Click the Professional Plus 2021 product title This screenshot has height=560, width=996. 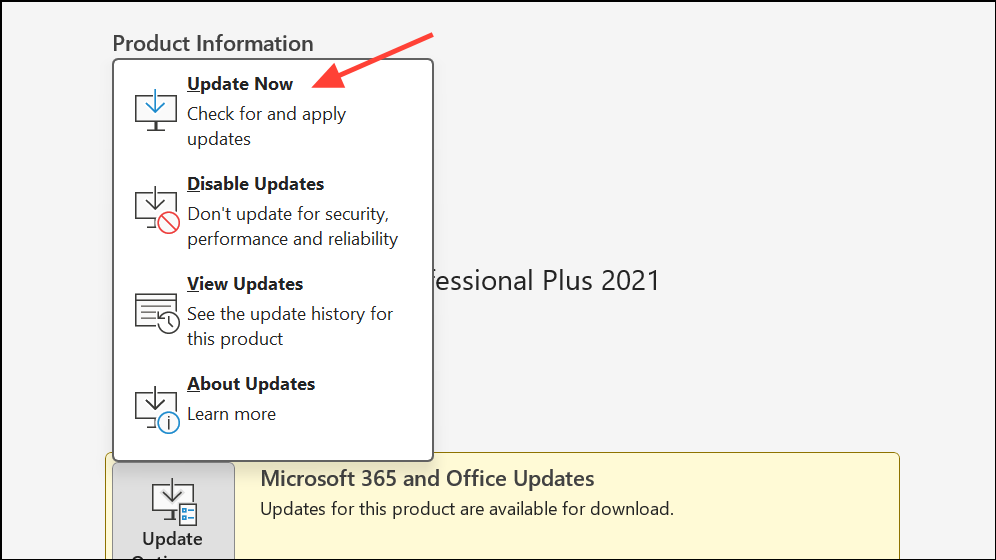[x=546, y=281]
